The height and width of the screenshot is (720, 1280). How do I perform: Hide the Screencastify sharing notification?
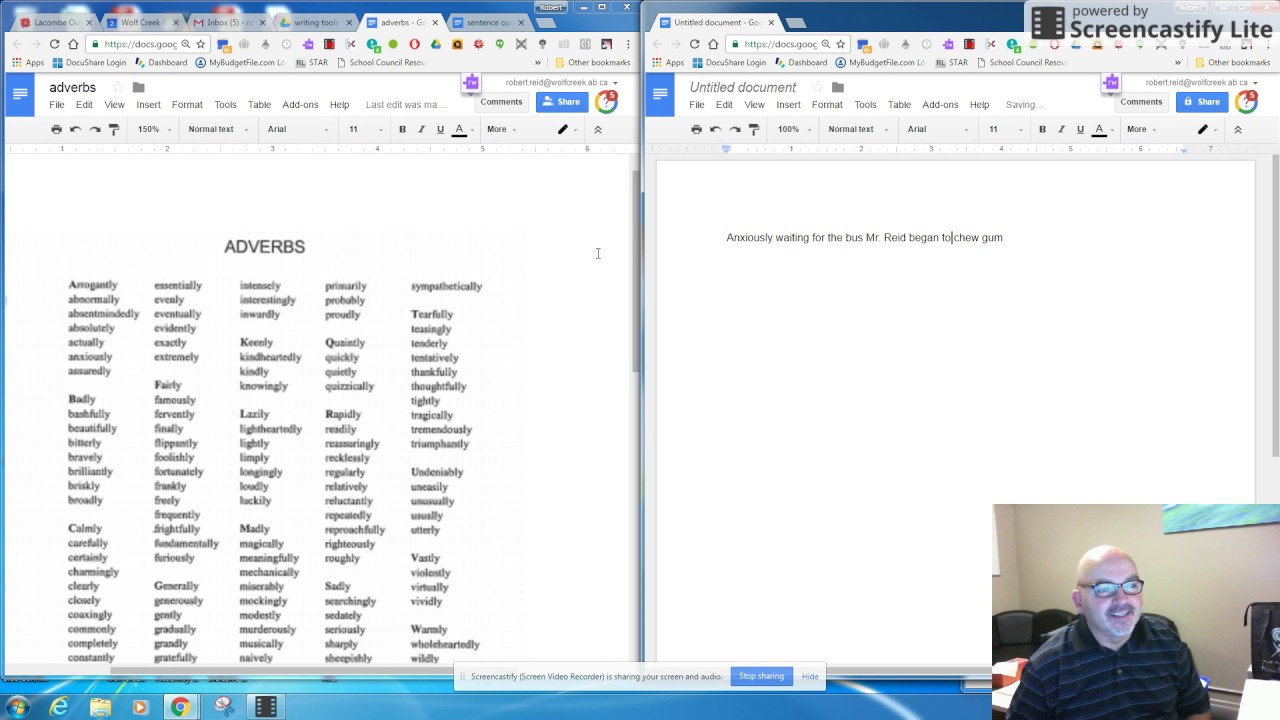click(x=810, y=677)
